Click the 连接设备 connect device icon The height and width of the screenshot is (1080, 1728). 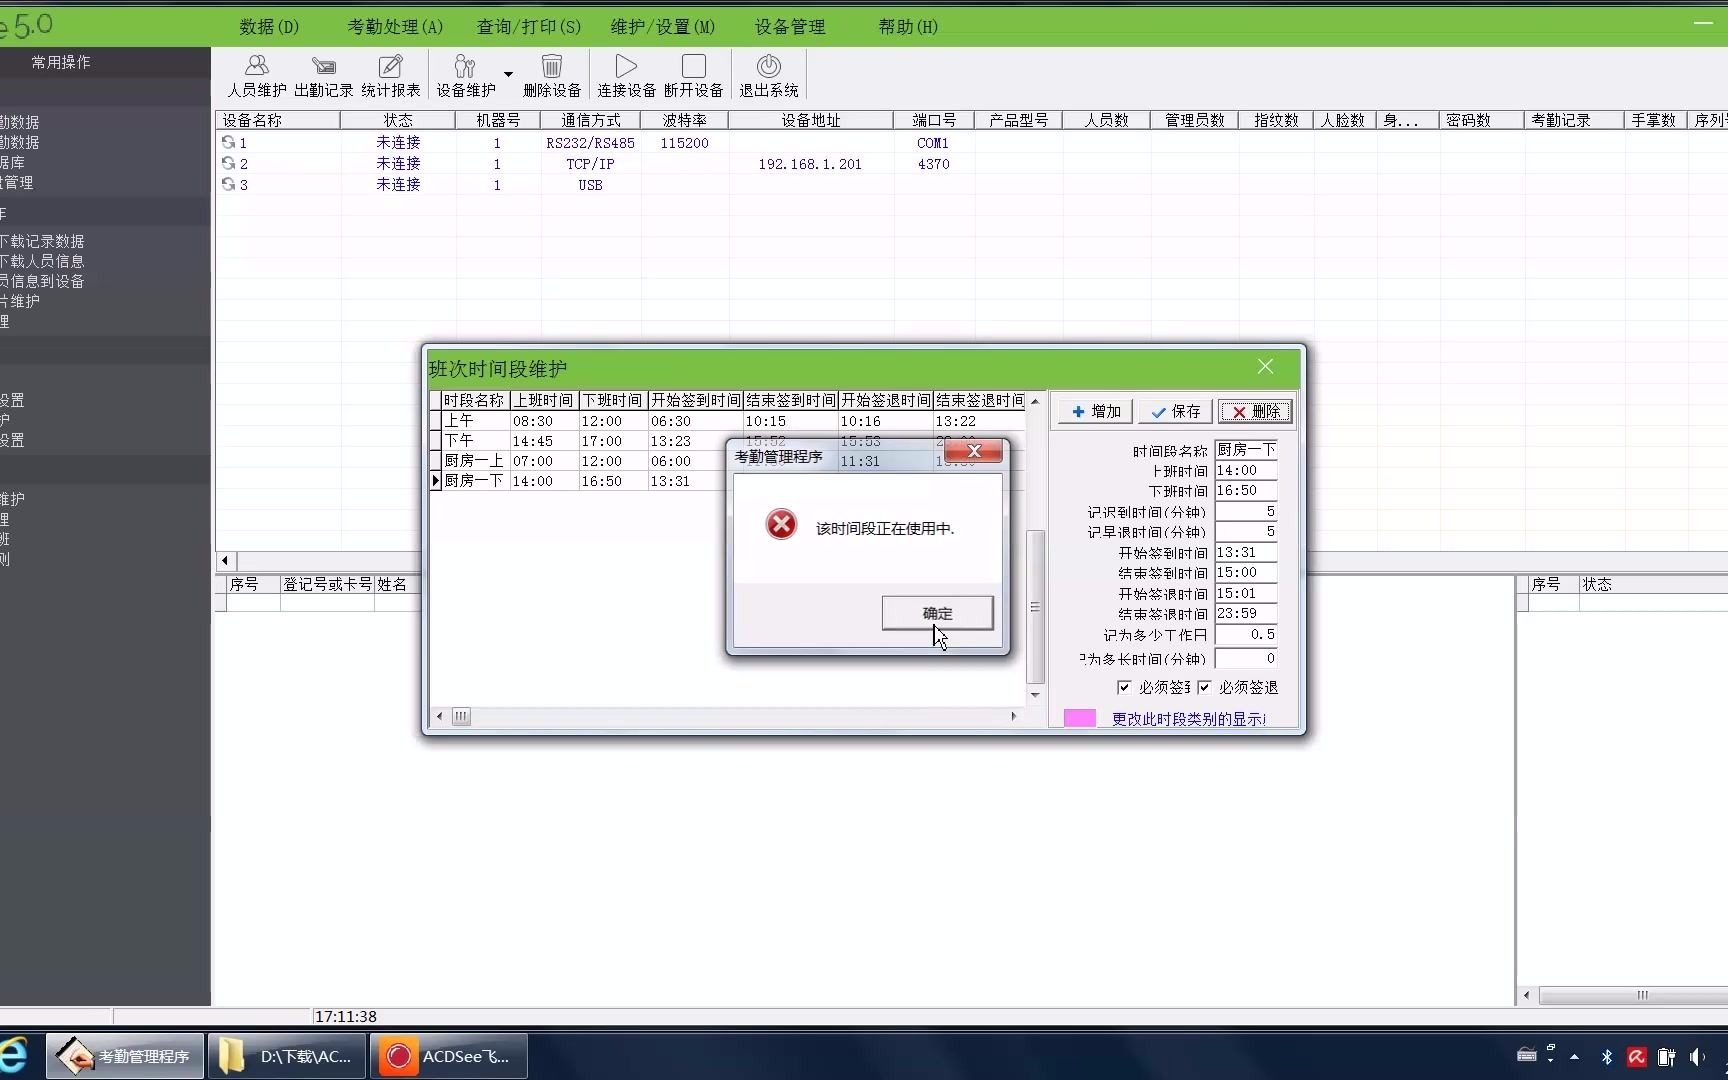[x=626, y=76]
